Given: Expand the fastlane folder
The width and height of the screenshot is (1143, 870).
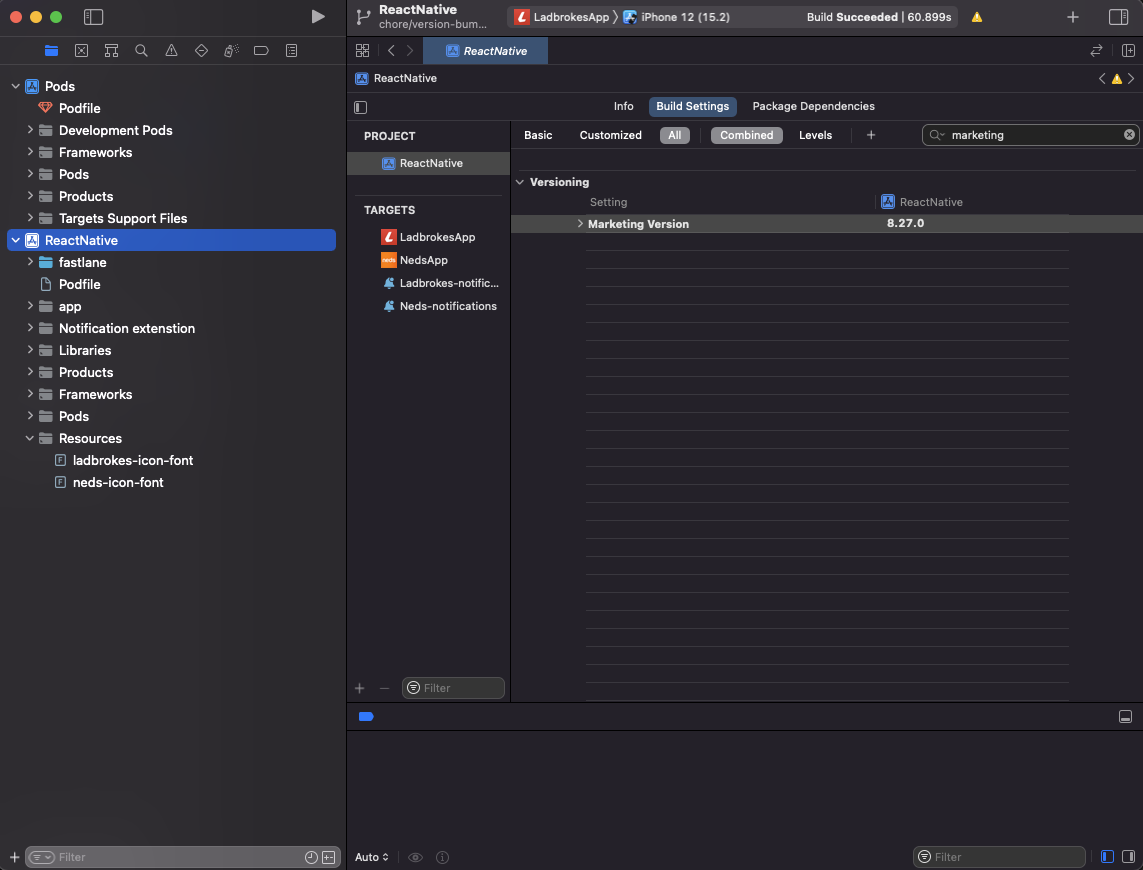Looking at the screenshot, I should pyautogui.click(x=30, y=262).
